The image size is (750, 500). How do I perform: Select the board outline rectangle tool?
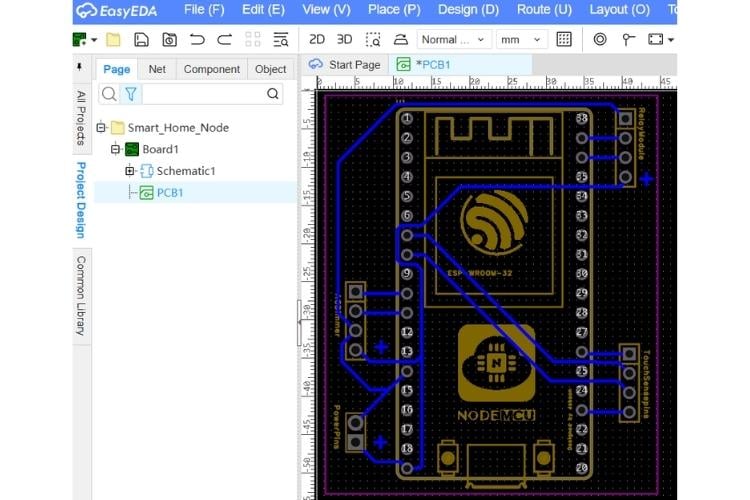(655, 40)
